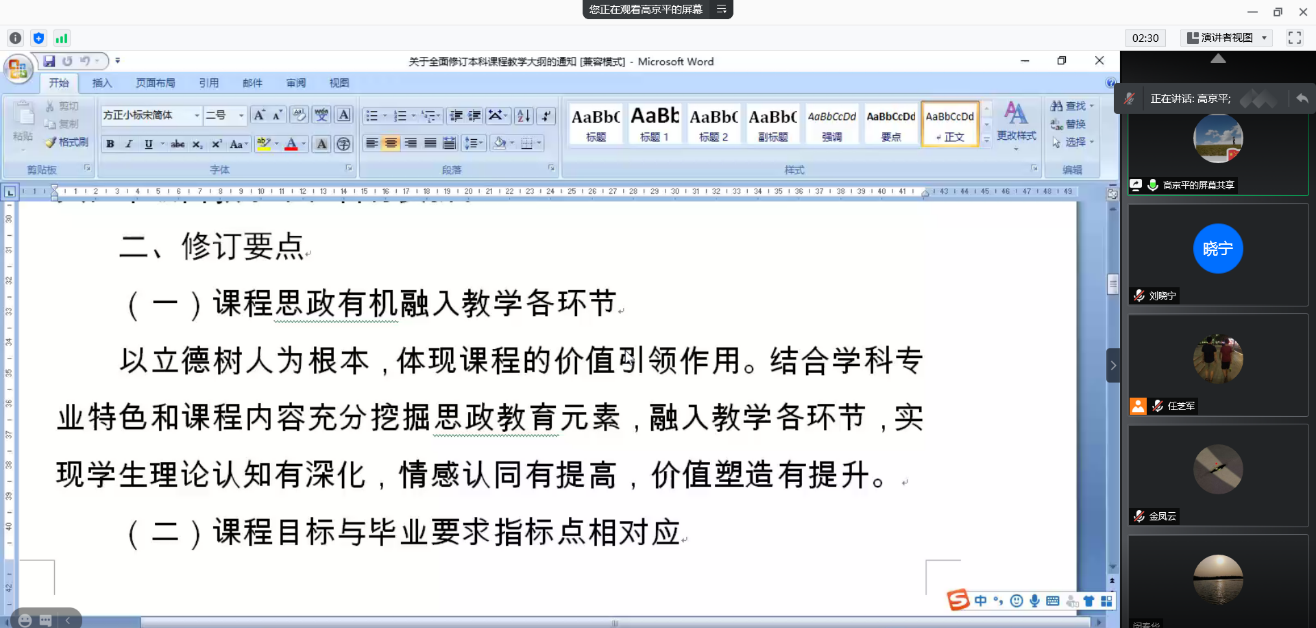
Task: Click the bullet list icon
Action: [373, 114]
